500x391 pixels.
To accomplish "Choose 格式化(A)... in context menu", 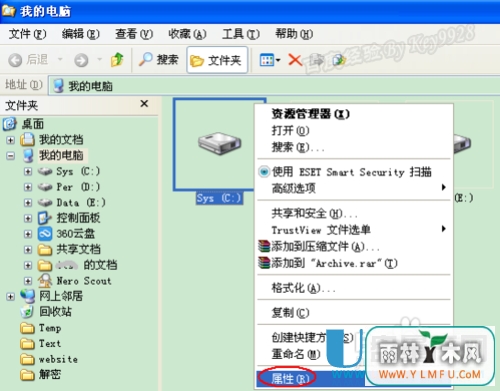I will (x=303, y=288).
